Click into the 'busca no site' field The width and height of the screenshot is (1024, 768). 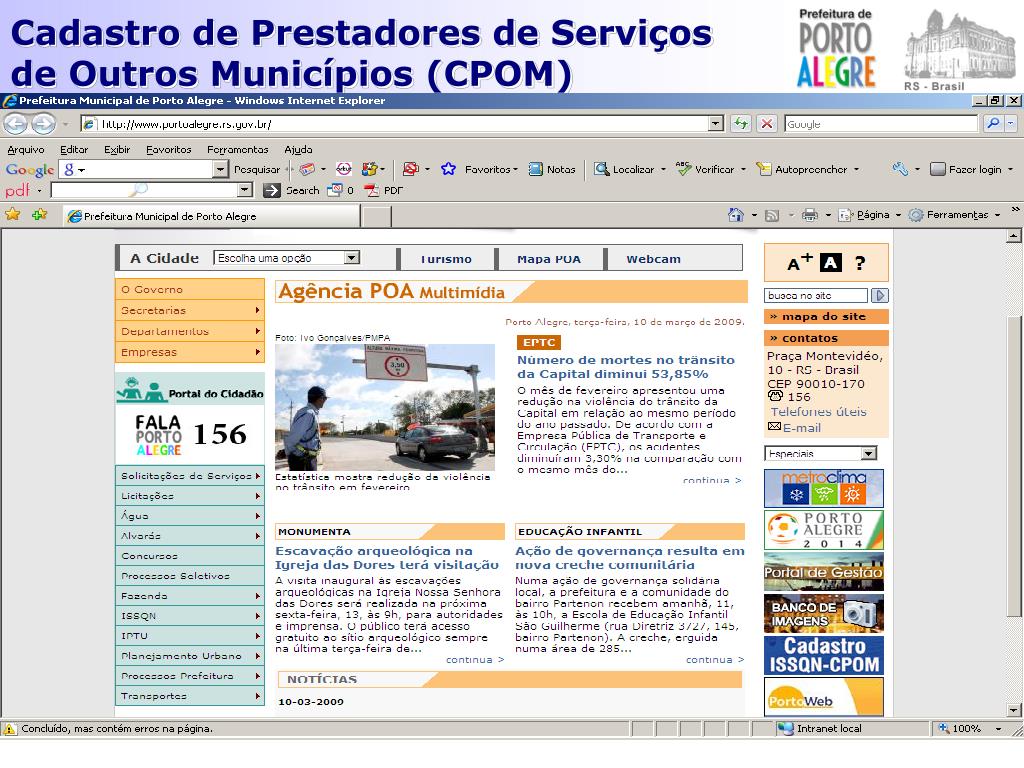(816, 295)
